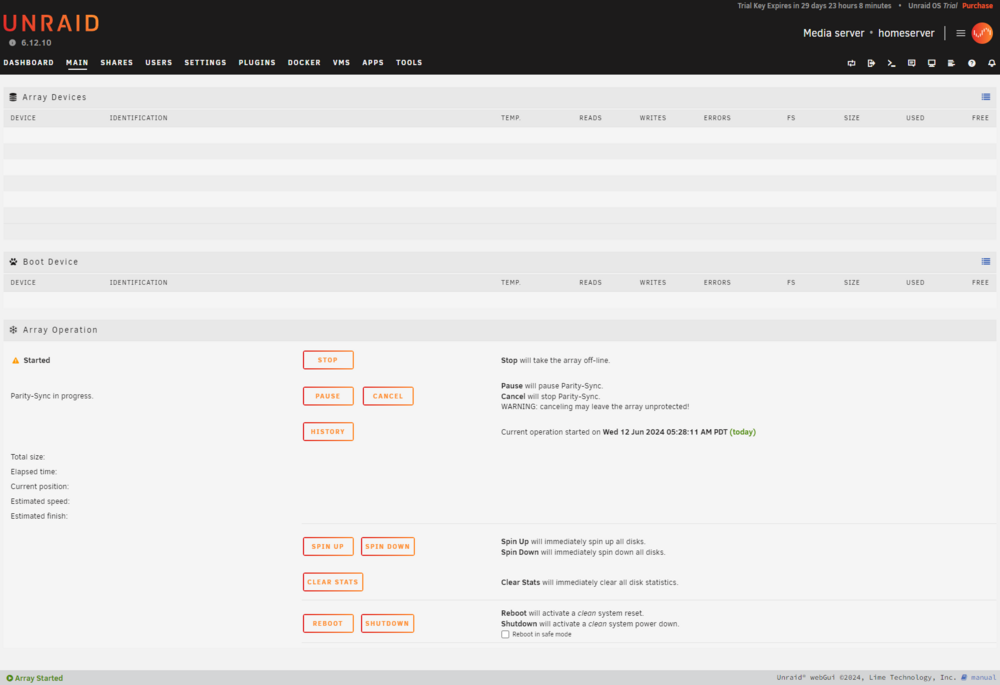Screen dimensions: 1000x685
Task: Click the 'Elapsed time:' label
Action: (x=34, y=472)
